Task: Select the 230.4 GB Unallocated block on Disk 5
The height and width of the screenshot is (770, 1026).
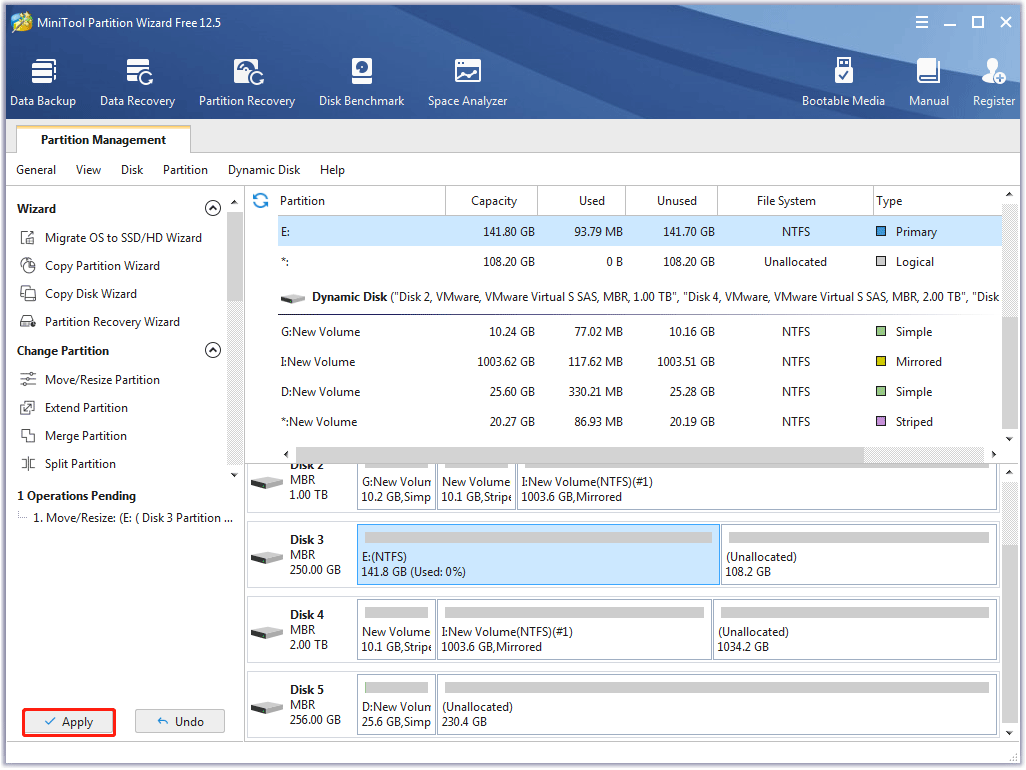Action: click(x=717, y=705)
